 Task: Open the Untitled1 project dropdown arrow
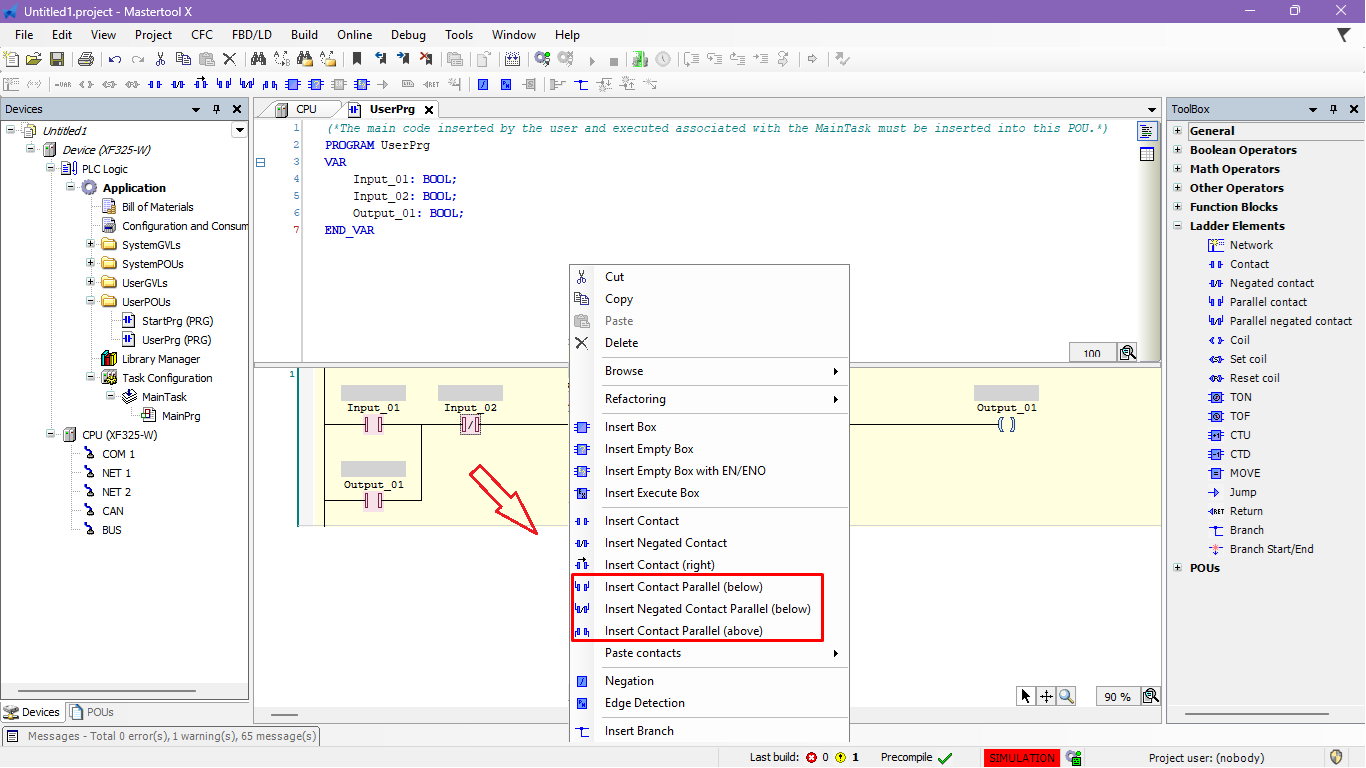(239, 130)
